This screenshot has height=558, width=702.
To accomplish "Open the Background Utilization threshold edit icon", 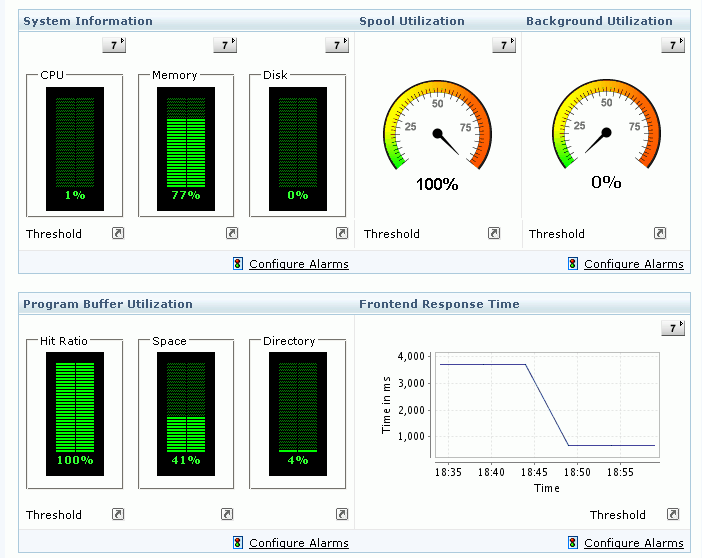I will (660, 233).
